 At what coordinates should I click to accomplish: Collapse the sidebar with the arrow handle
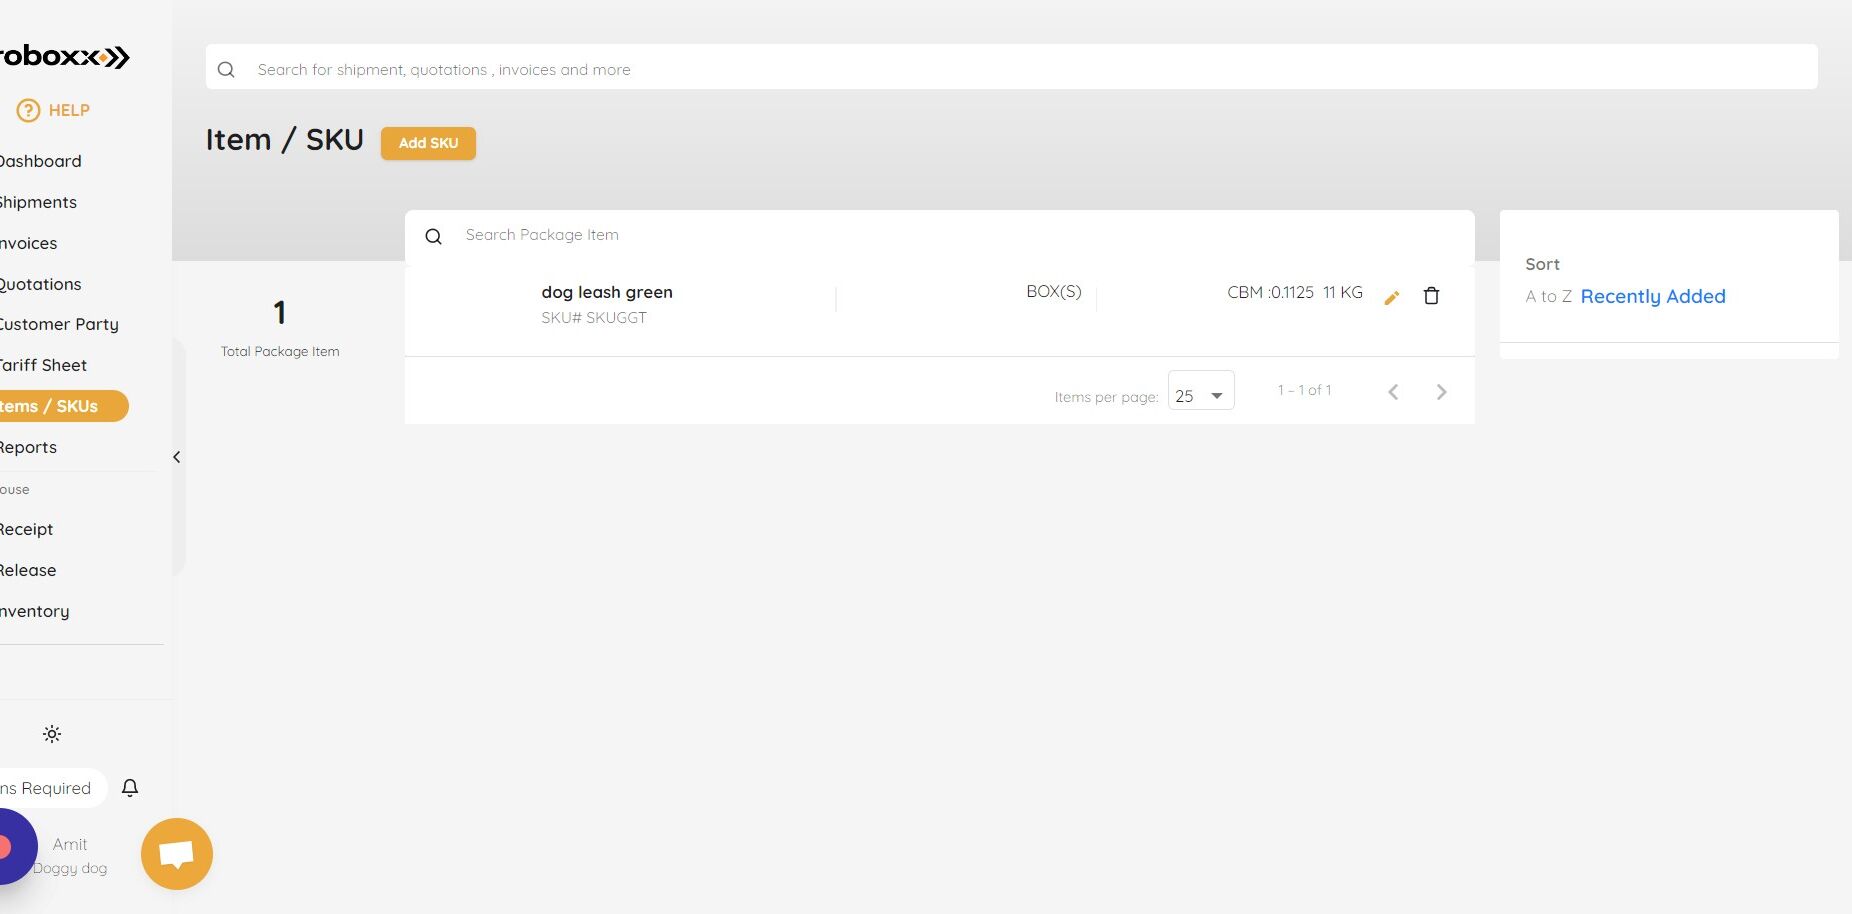pos(177,457)
